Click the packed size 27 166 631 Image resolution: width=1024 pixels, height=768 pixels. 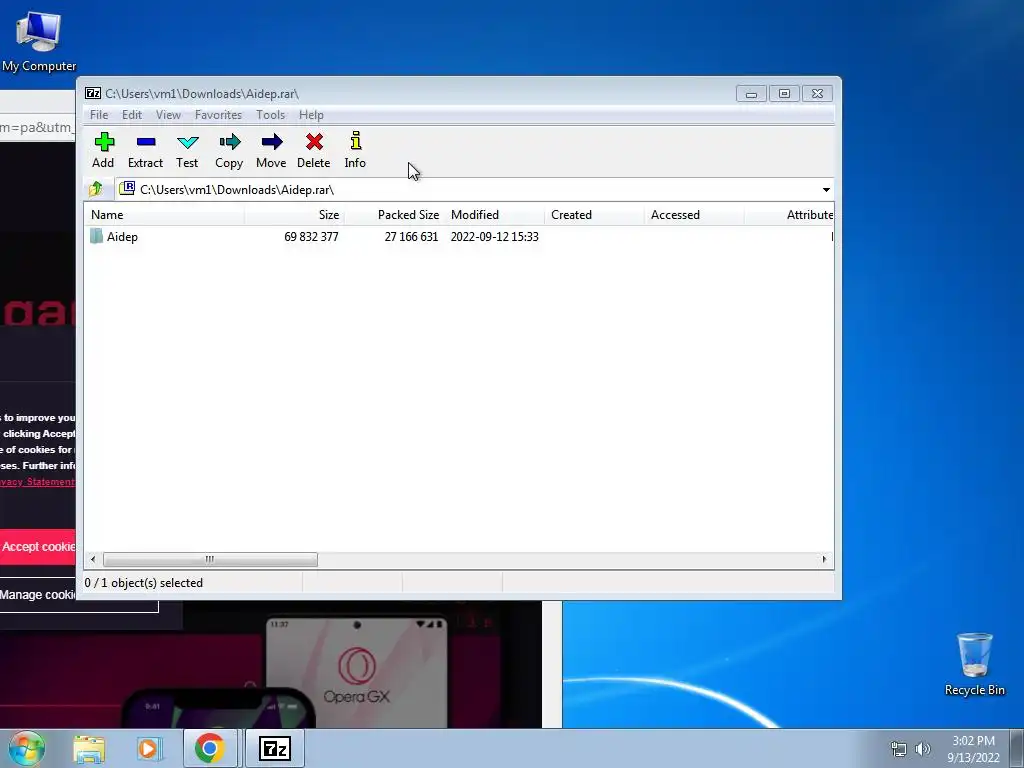411,236
